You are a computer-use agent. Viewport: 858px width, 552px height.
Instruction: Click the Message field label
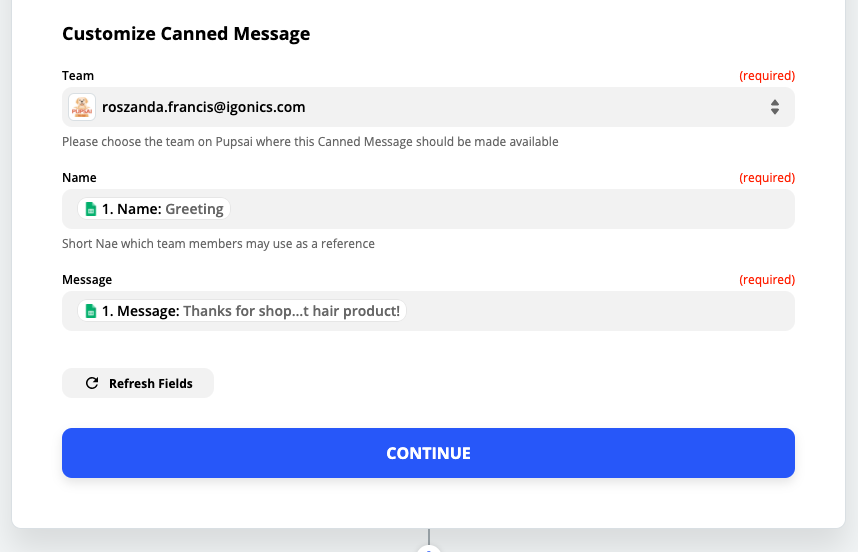pos(87,280)
